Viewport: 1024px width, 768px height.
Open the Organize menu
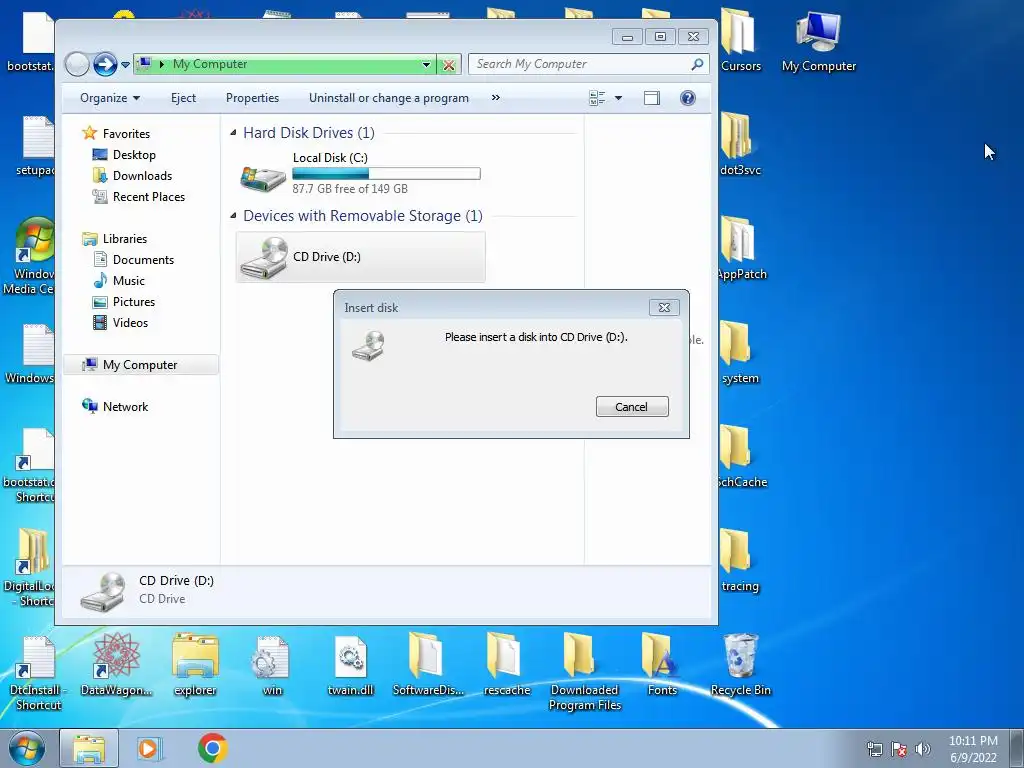110,98
